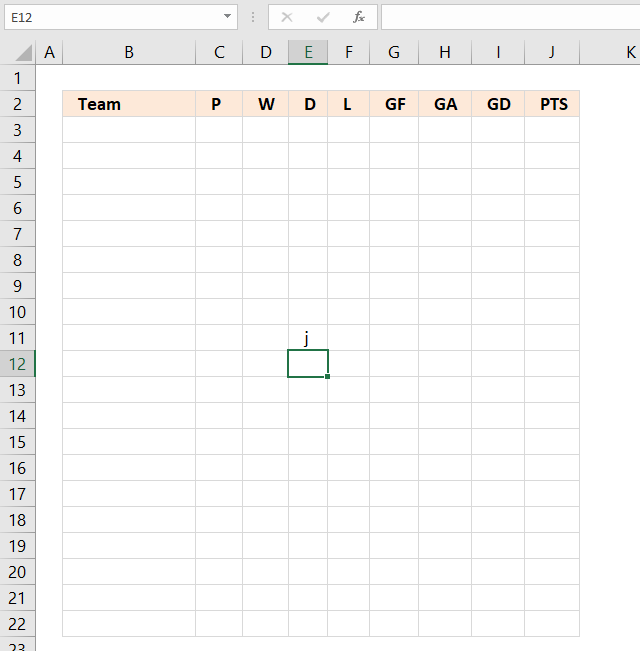Screen dimensions: 640x651
Task: Select column I header
Action: click(x=498, y=52)
